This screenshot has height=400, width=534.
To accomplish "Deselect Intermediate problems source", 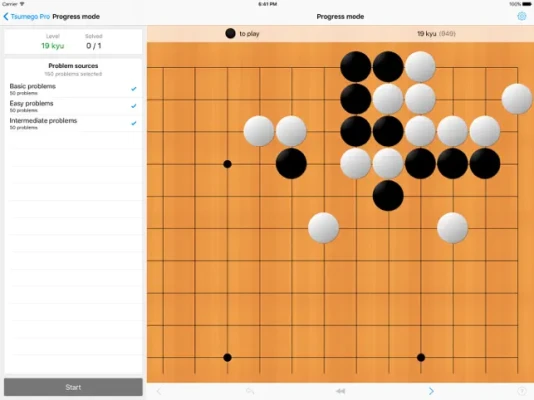I will [x=73, y=123].
